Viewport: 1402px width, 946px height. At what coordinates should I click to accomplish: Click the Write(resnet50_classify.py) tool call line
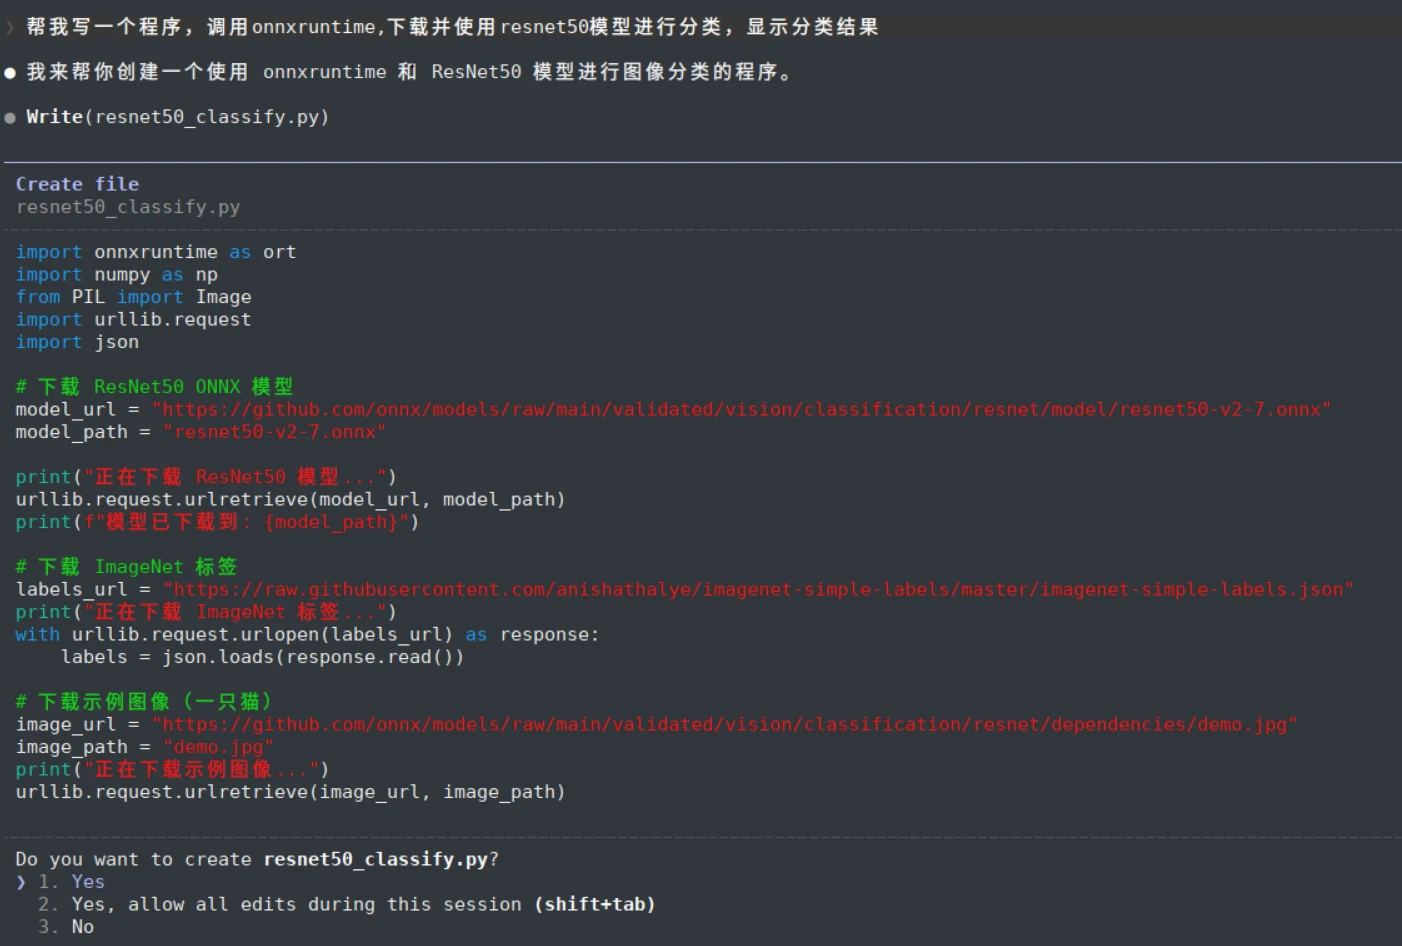177,117
